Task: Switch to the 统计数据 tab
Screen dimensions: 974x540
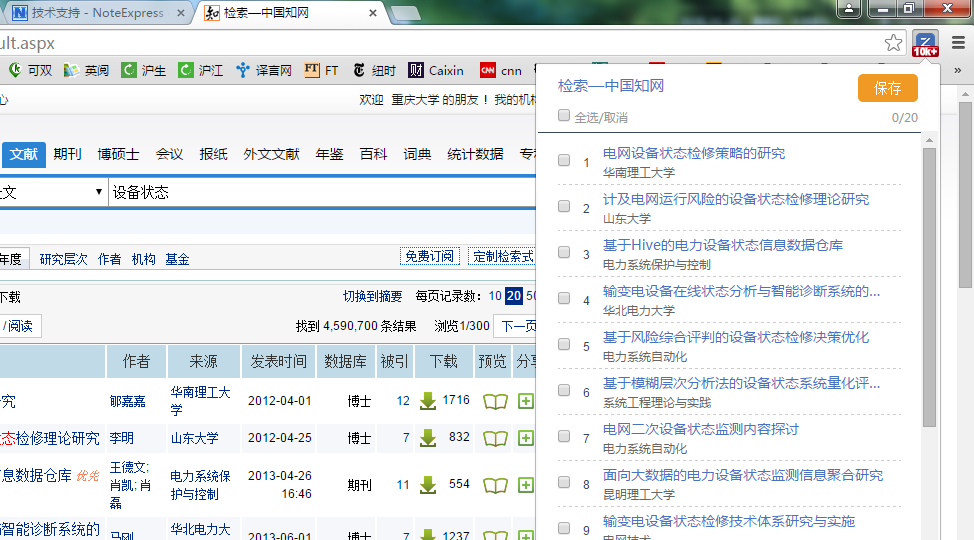Action: 475,154
